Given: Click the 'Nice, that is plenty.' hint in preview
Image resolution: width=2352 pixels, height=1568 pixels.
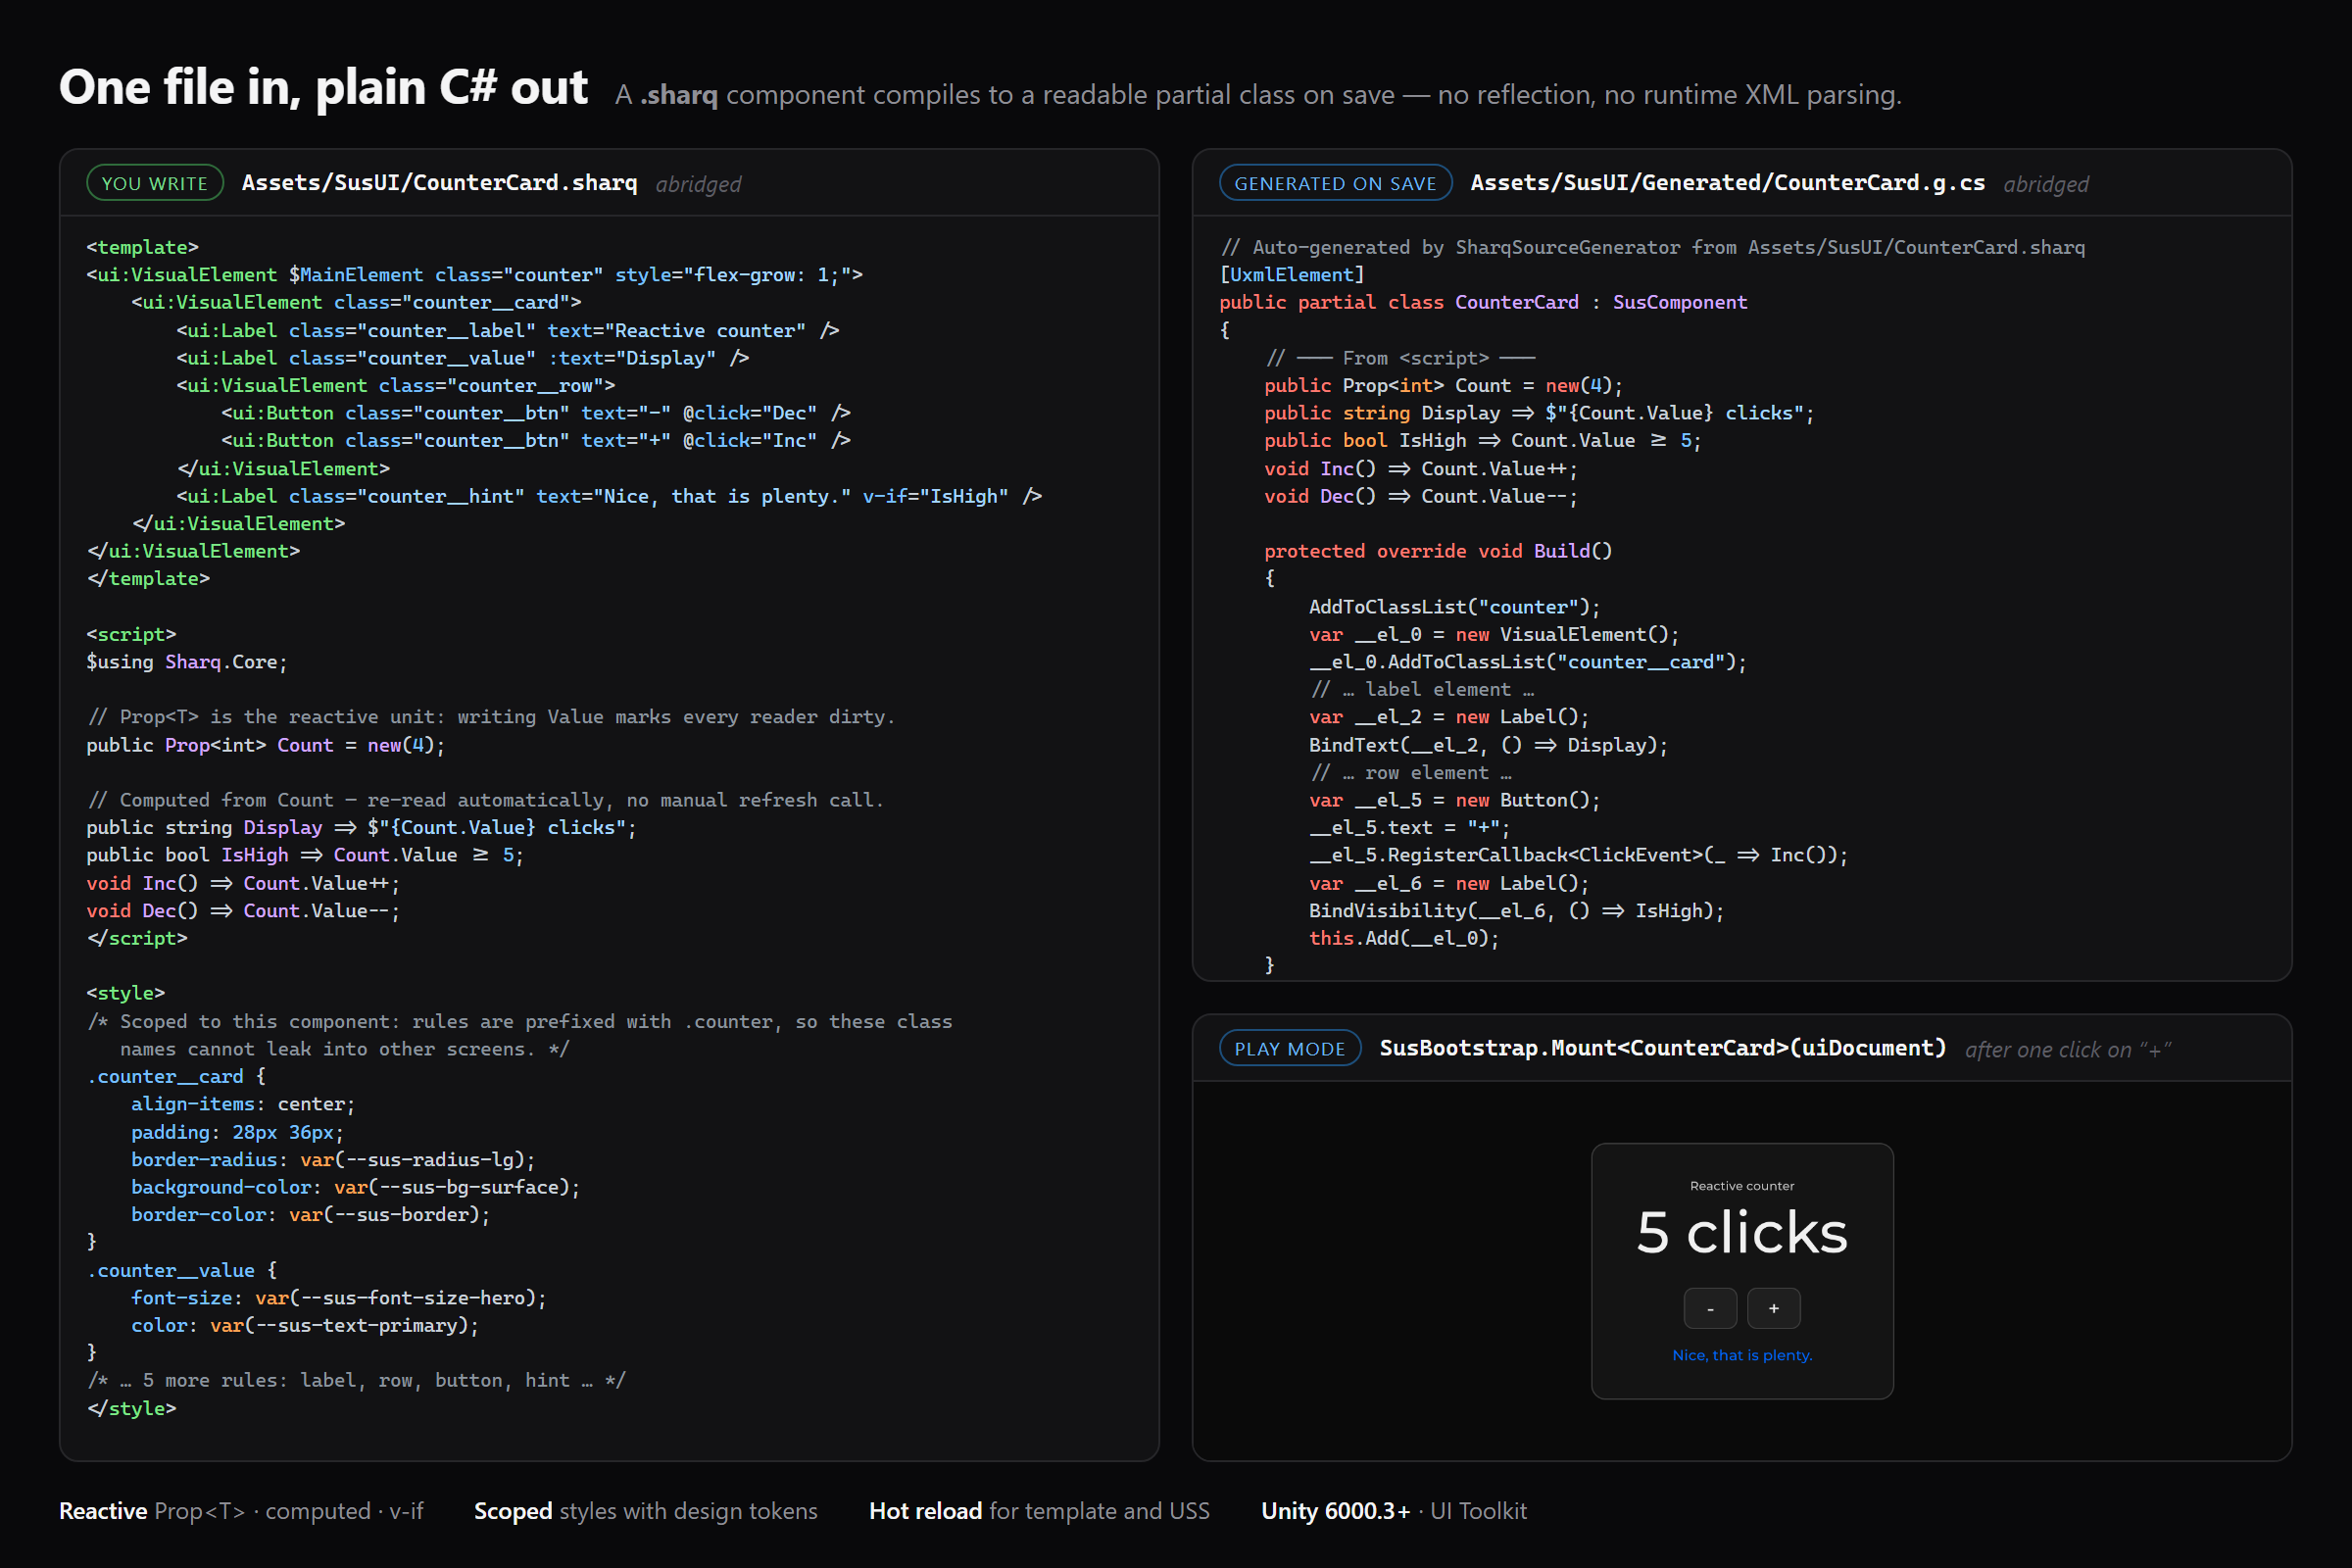Looking at the screenshot, I should (1742, 1355).
